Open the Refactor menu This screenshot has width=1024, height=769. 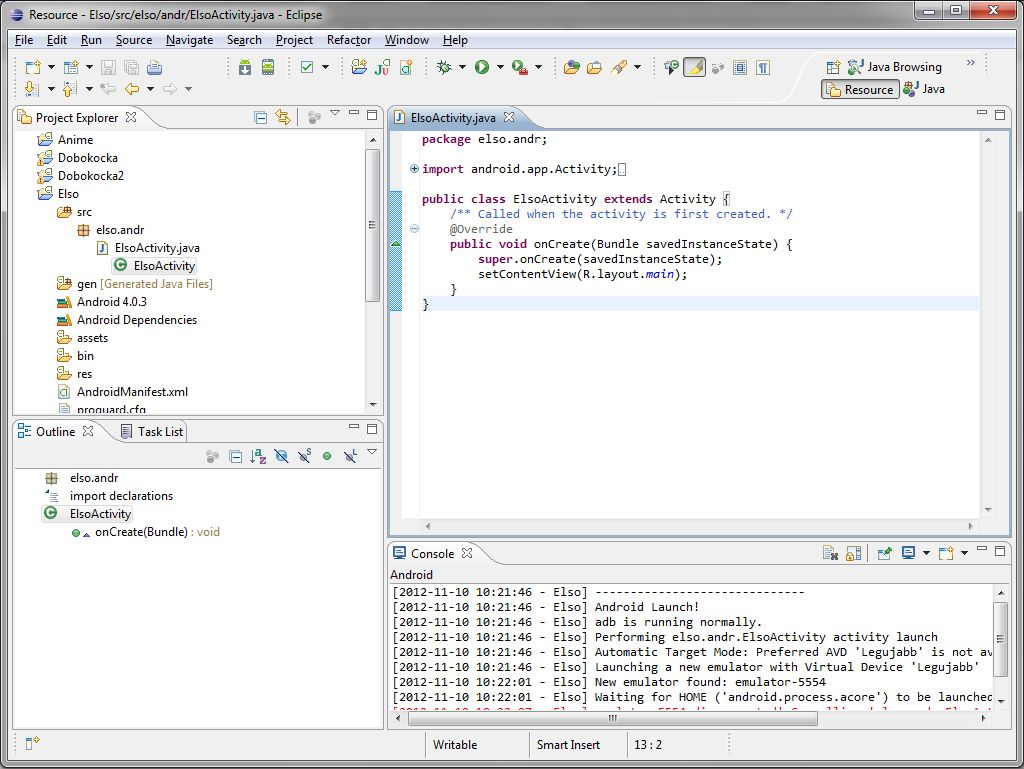point(349,40)
